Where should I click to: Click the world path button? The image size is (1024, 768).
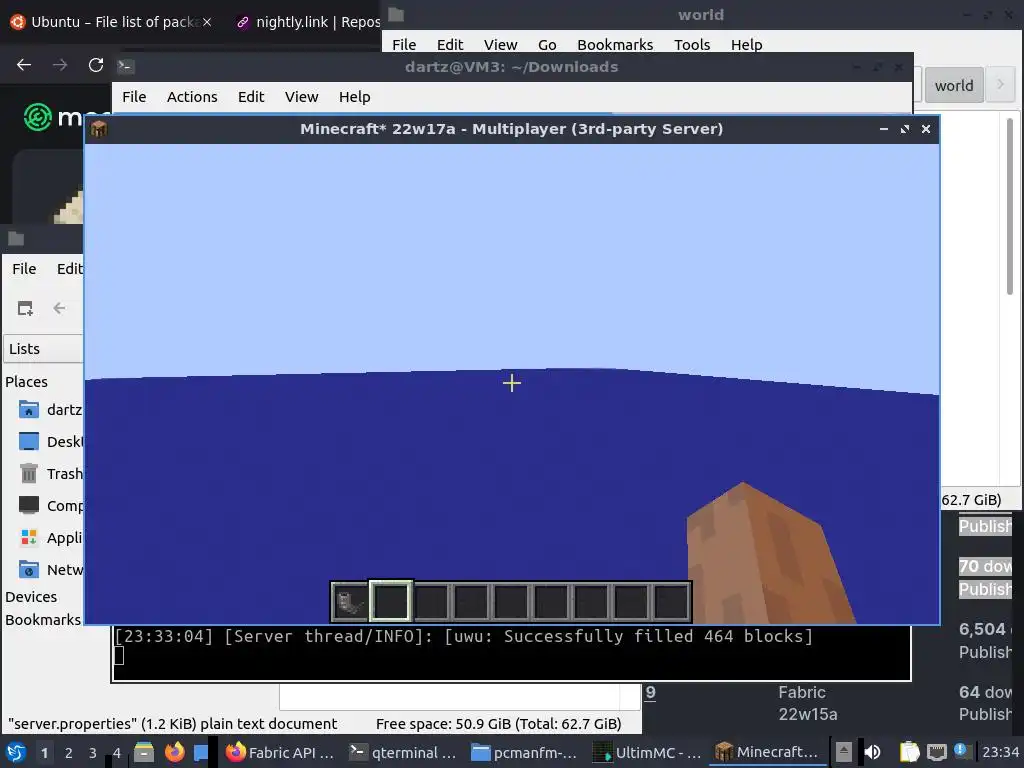coord(953,86)
